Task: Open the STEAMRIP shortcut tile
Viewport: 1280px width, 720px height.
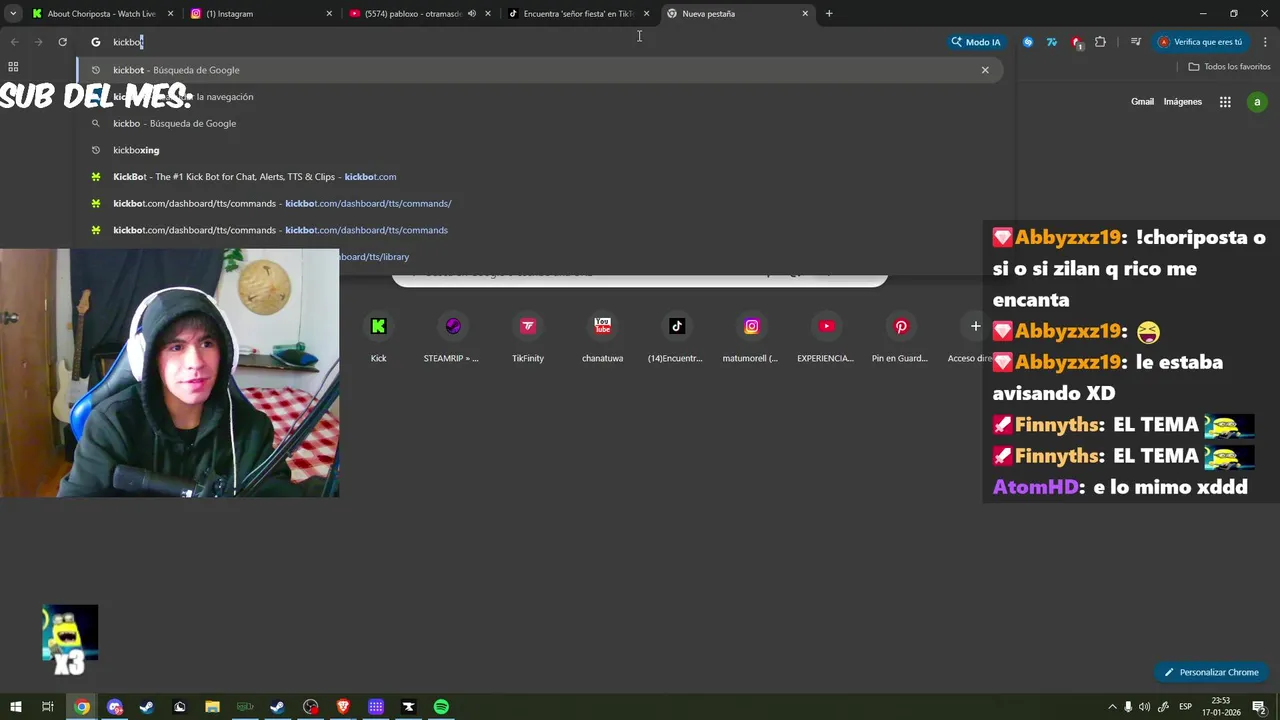Action: coord(452,337)
